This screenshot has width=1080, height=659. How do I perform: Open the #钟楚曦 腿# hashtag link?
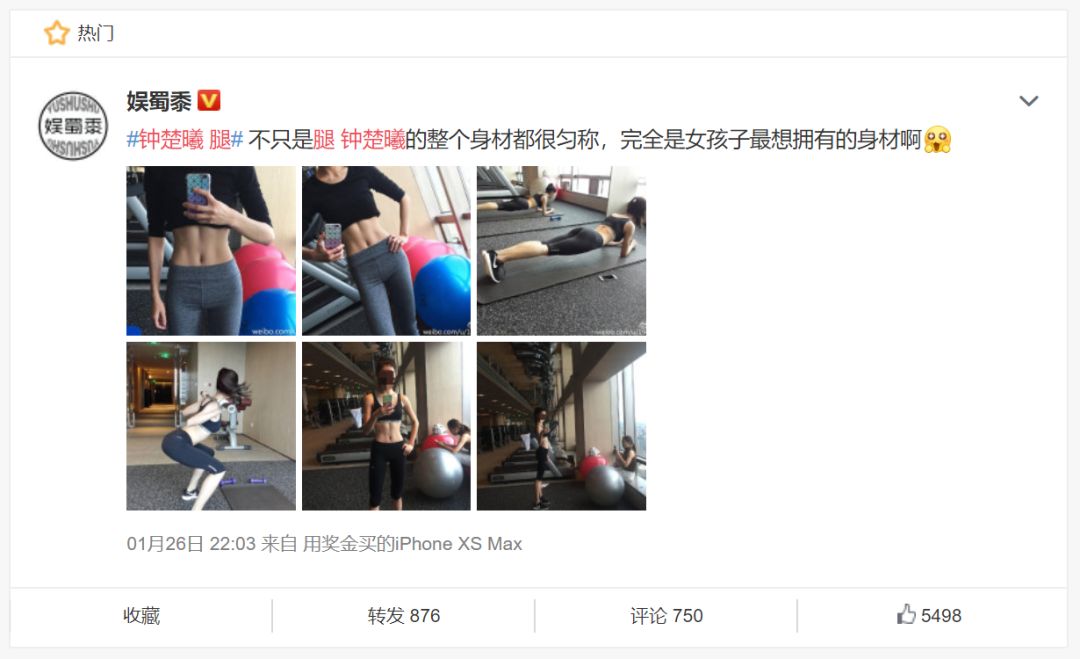coord(185,140)
